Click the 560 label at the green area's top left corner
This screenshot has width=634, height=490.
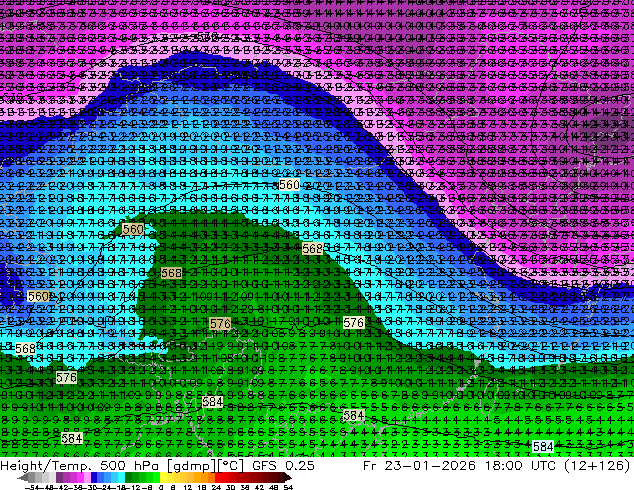133,230
